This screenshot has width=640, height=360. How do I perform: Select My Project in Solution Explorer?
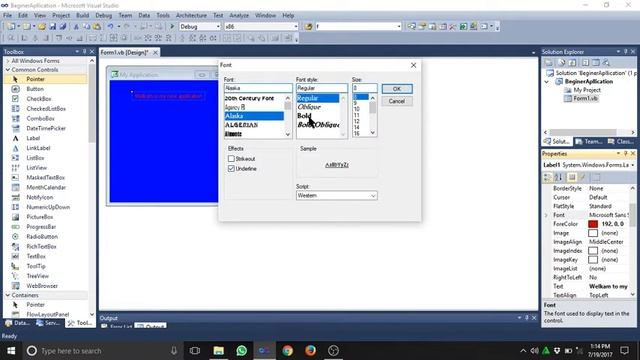coord(587,90)
